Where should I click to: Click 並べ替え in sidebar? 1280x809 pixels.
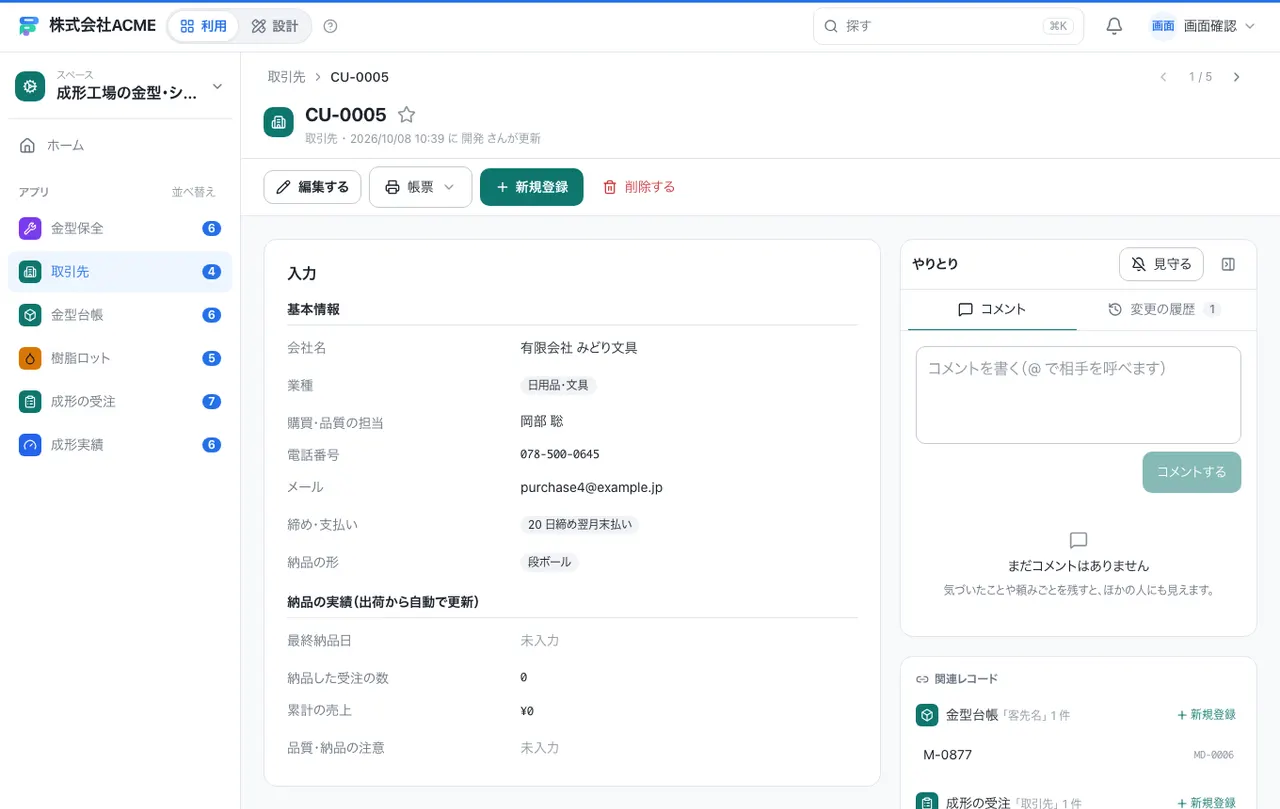point(194,192)
